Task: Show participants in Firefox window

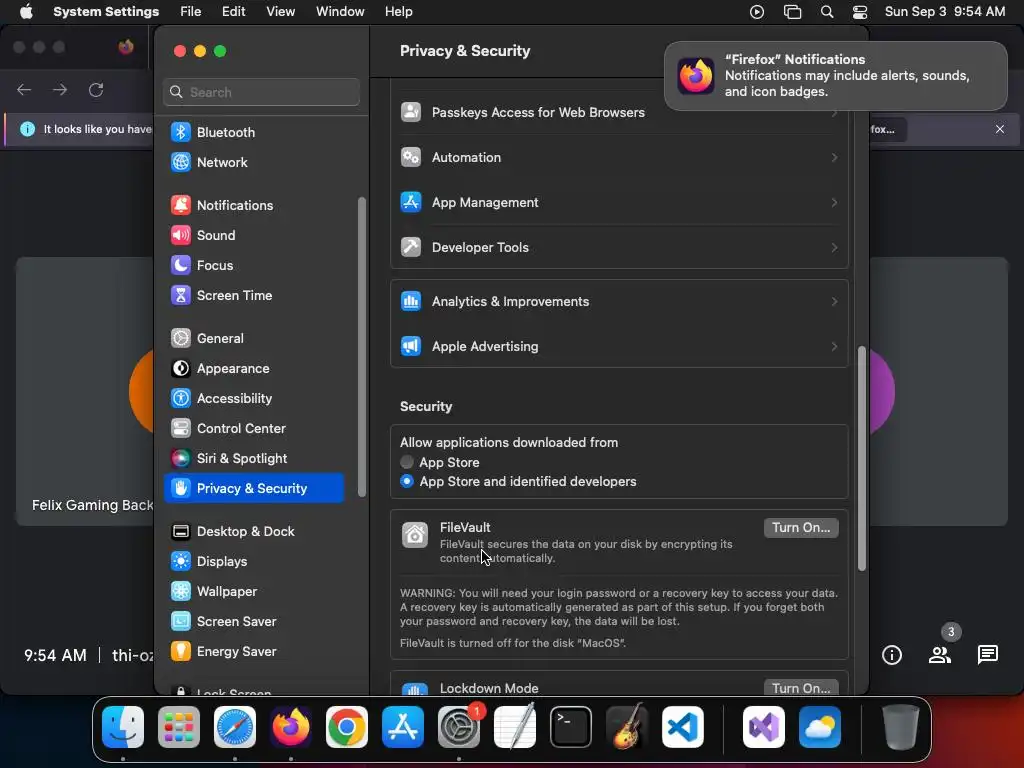Action: point(939,654)
